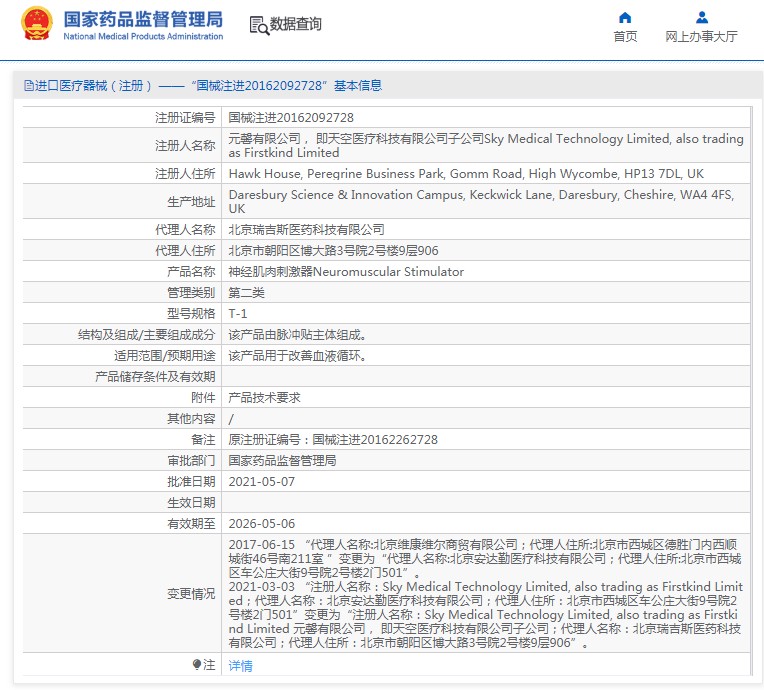This screenshot has height=690, width=764.
Task: Click the National Medical Products Administration subtitle
Action: [143, 37]
